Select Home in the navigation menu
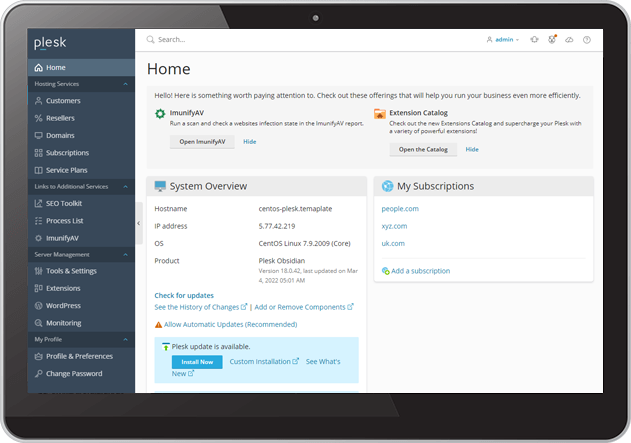Screen dimensions: 631x443 (55, 67)
